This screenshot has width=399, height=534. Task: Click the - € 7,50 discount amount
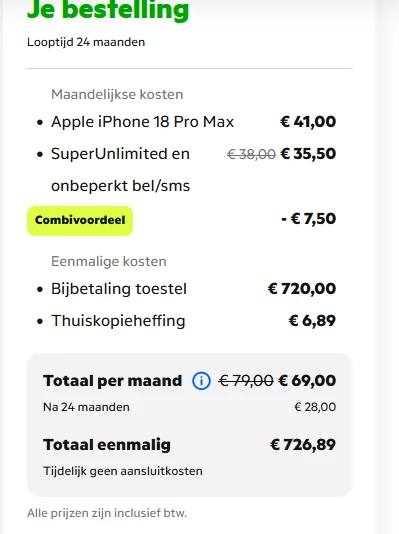click(x=309, y=219)
